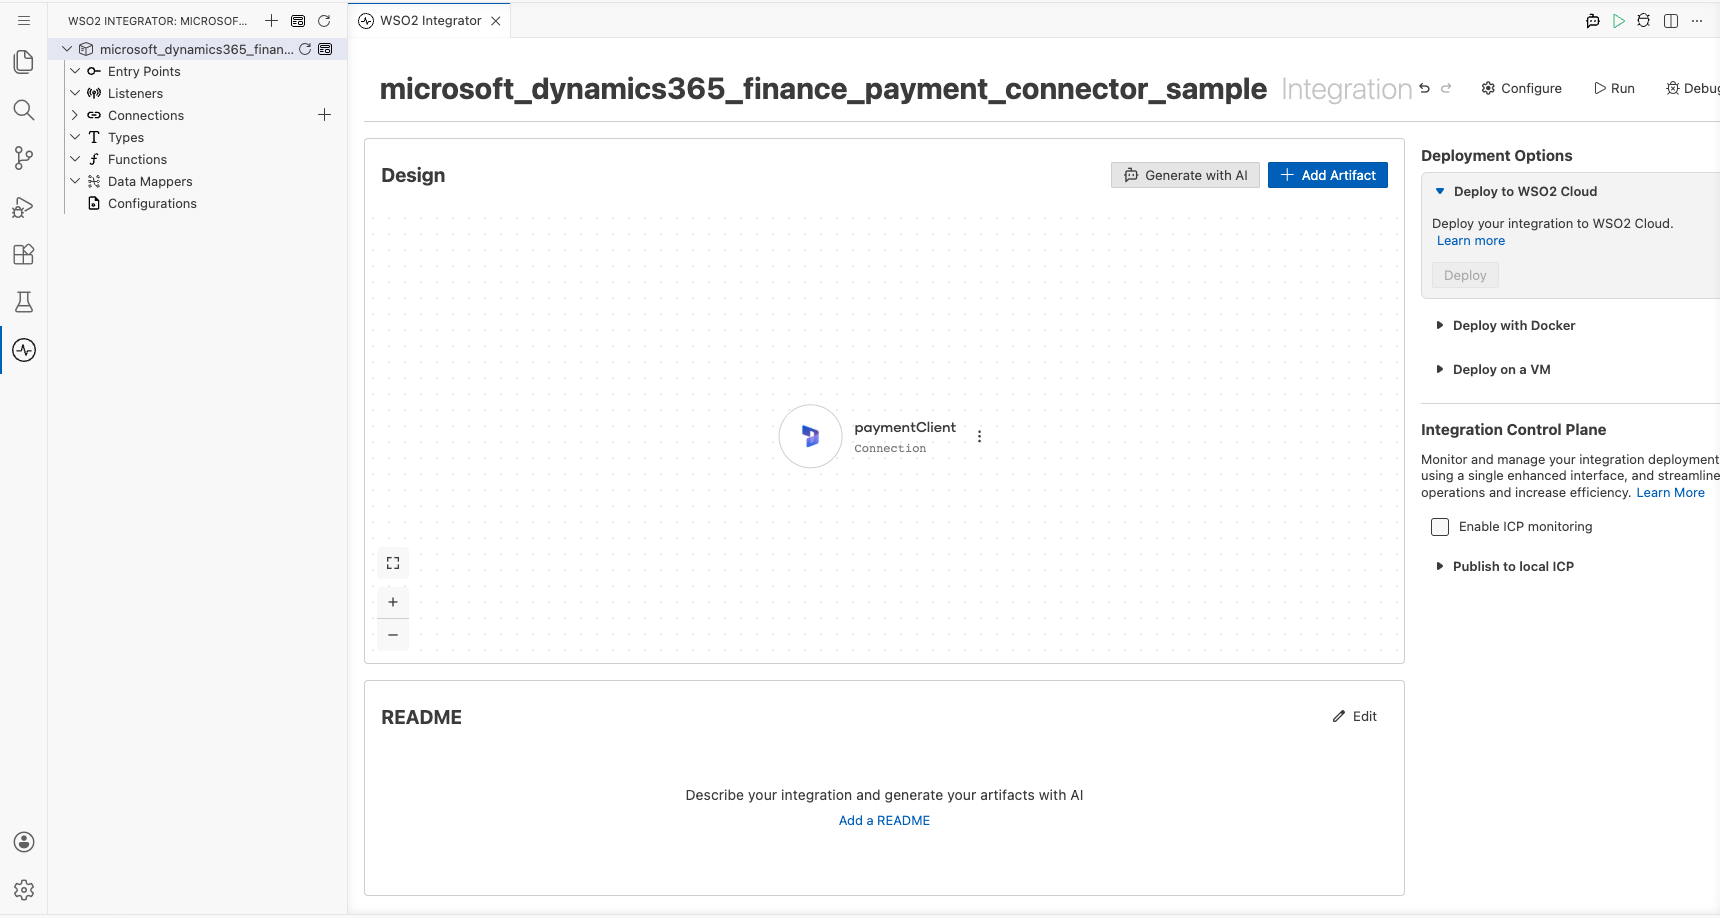Viewport: 1720px width, 918px height.
Task: Open Configurations tree item
Action: [152, 203]
